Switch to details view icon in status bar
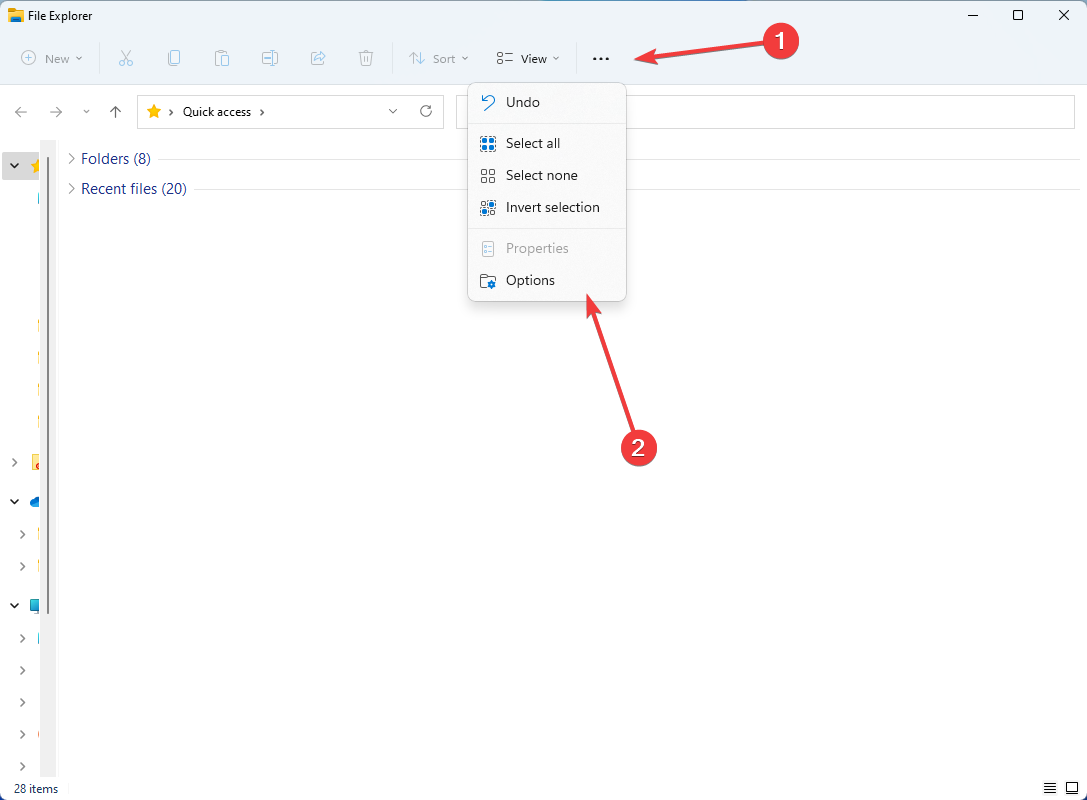This screenshot has height=800, width=1087. click(x=1050, y=788)
